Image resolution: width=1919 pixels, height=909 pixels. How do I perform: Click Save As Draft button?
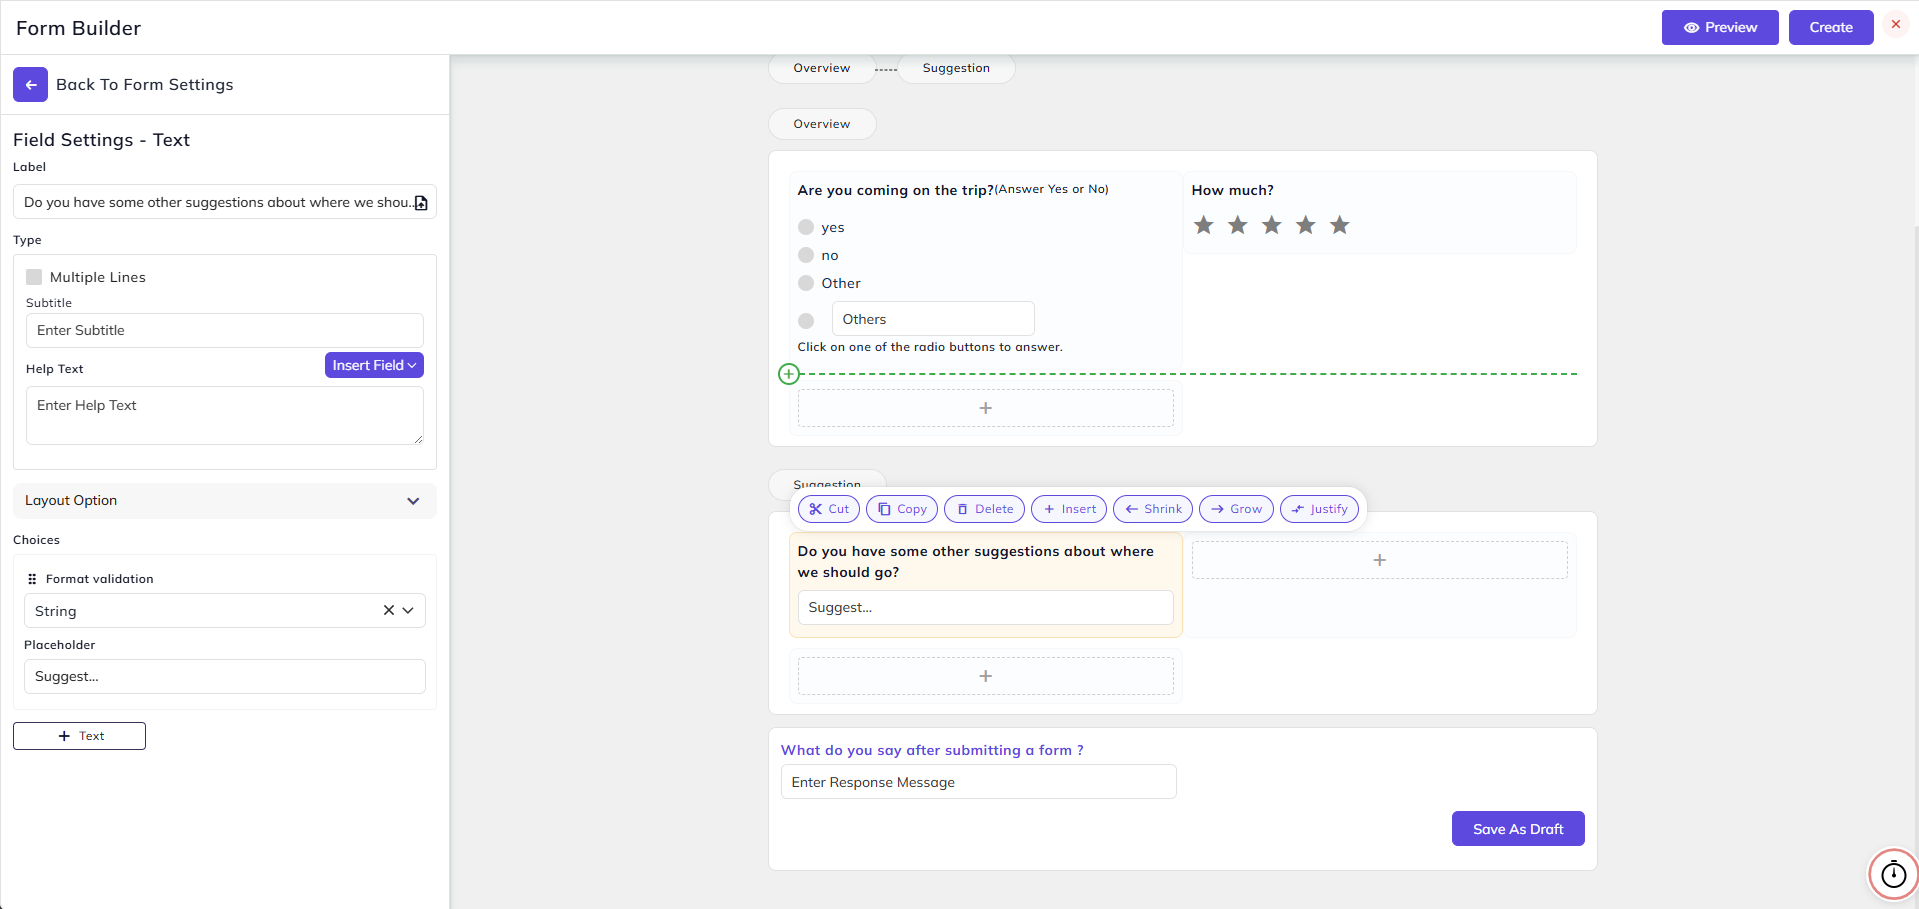click(1518, 829)
